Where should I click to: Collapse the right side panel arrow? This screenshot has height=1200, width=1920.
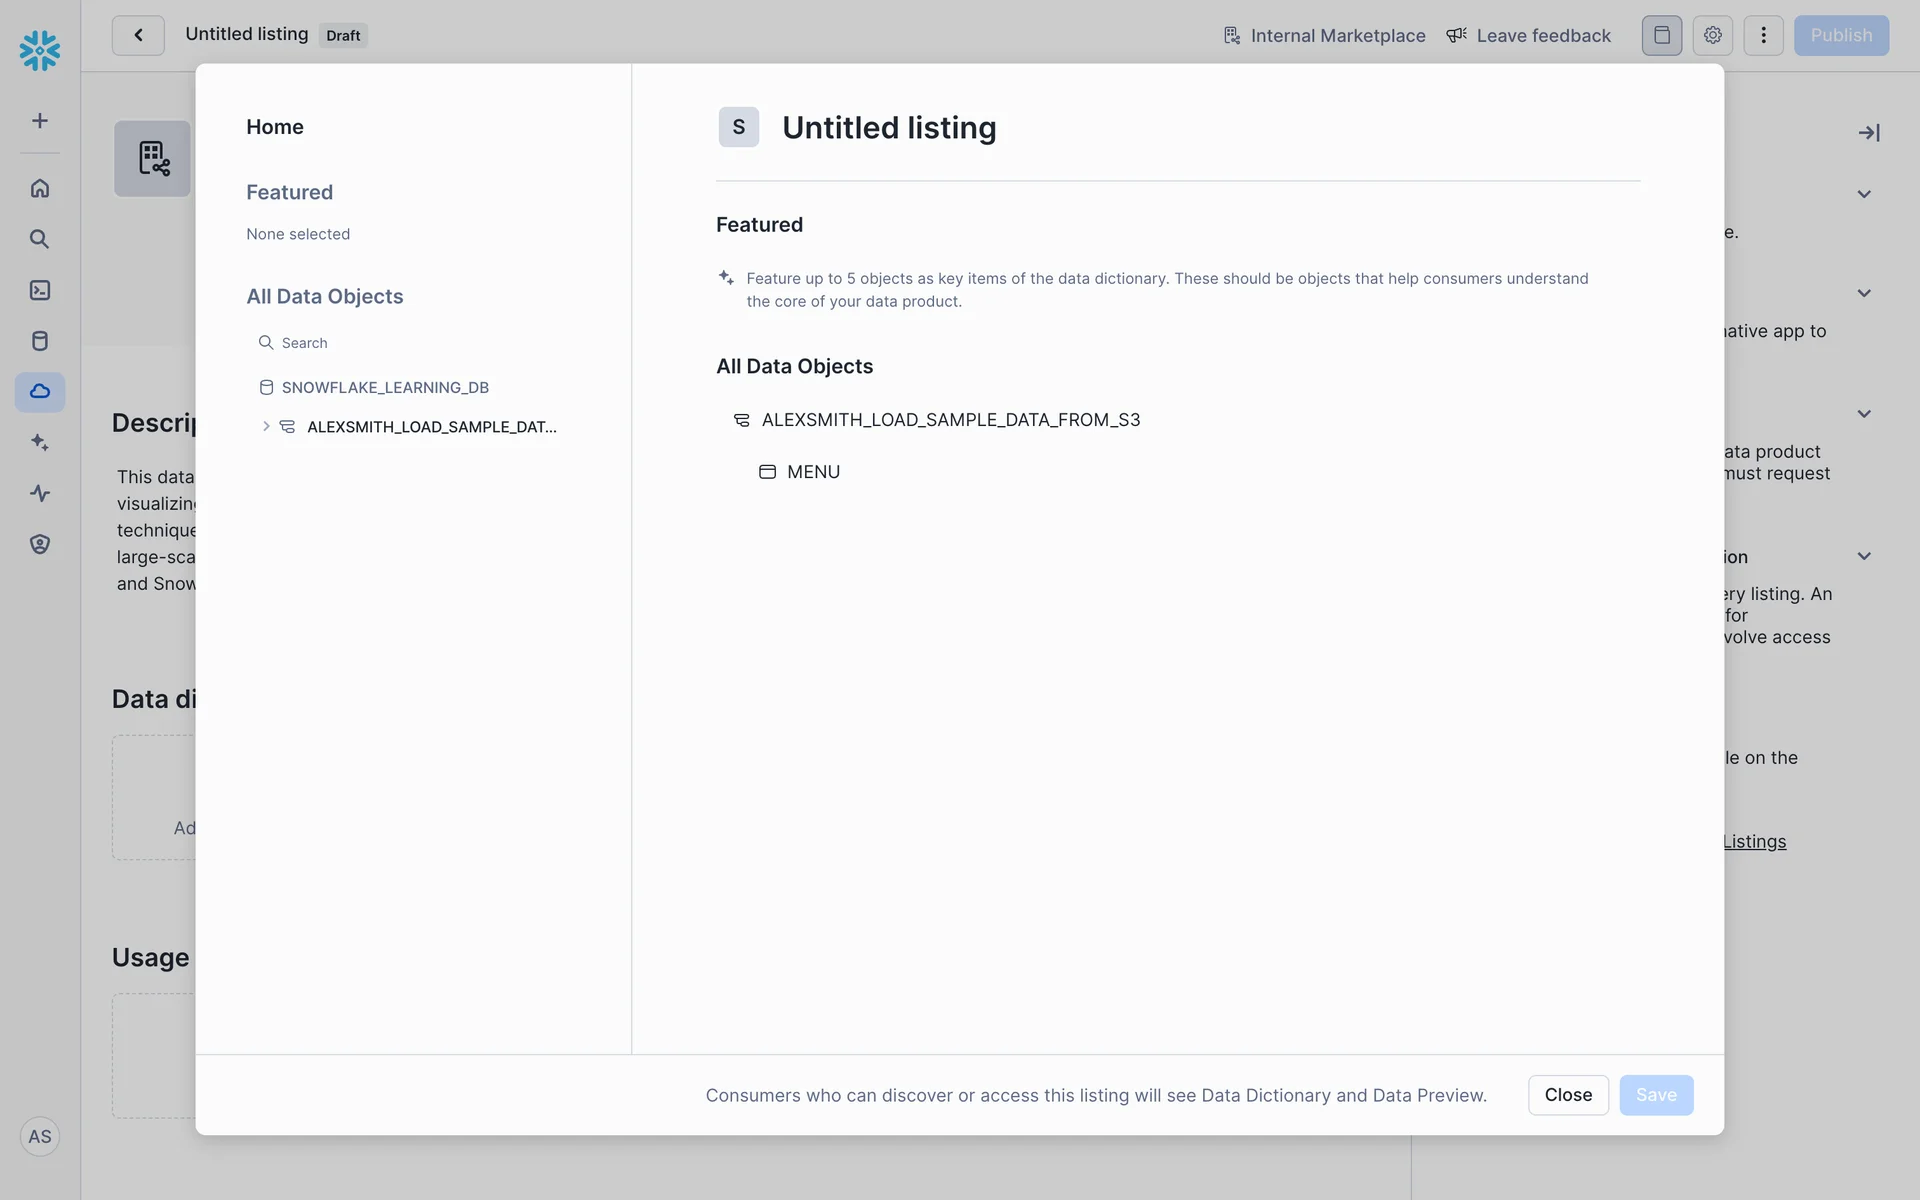1868,133
